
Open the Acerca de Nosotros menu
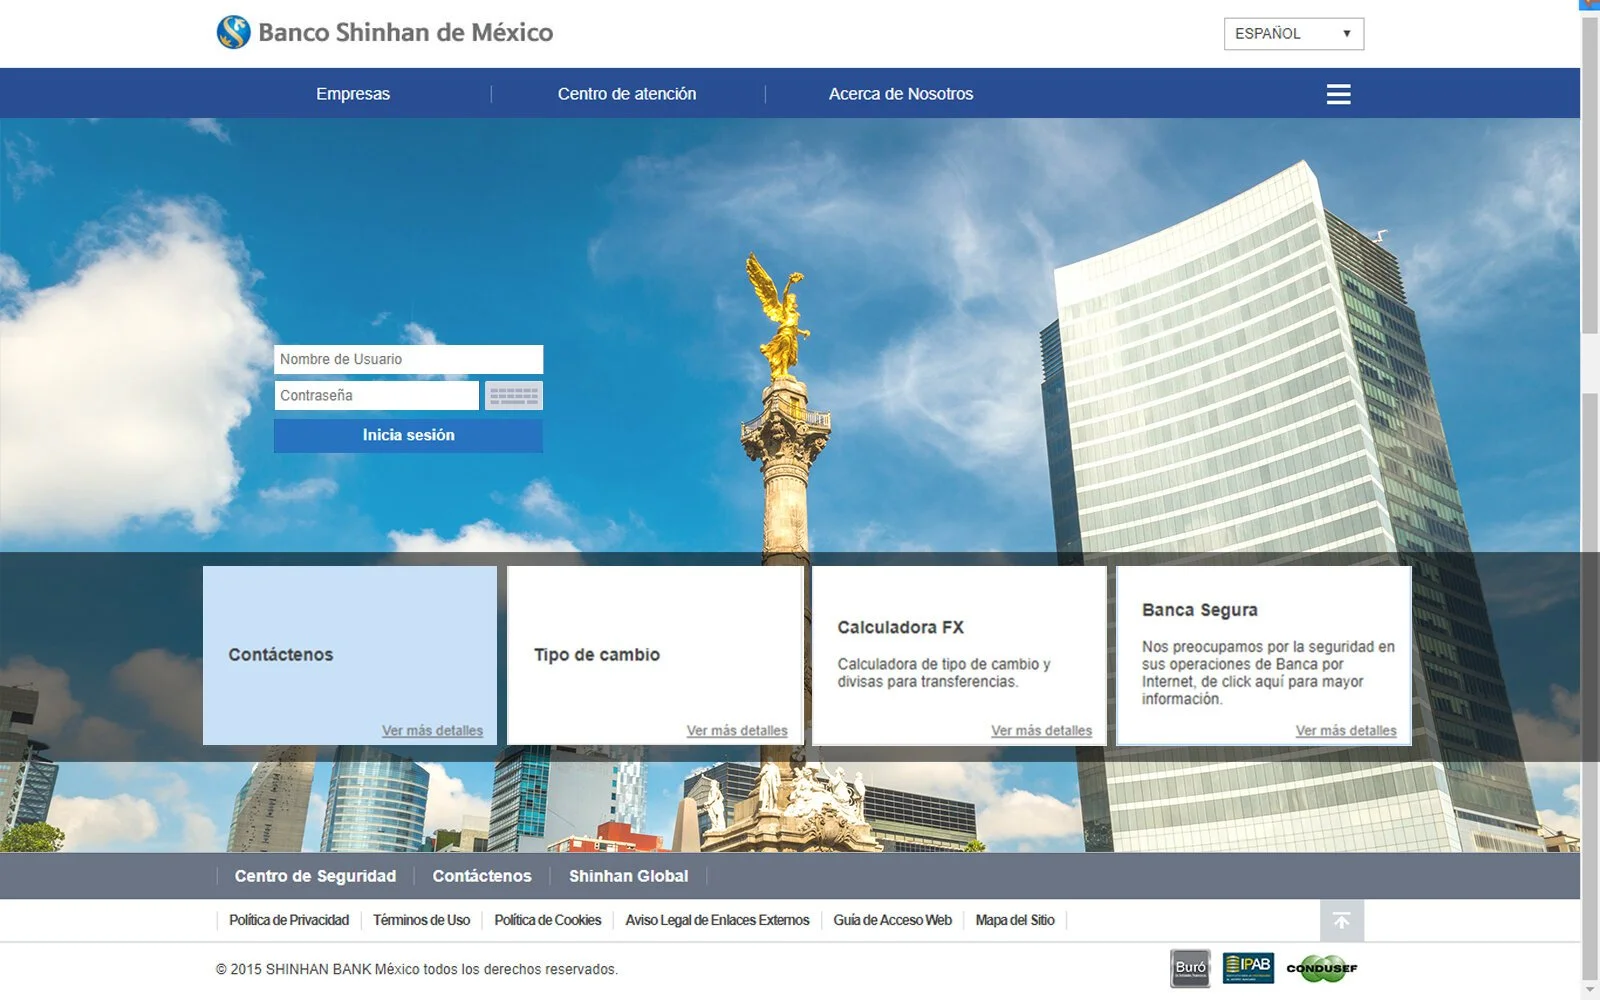click(901, 94)
